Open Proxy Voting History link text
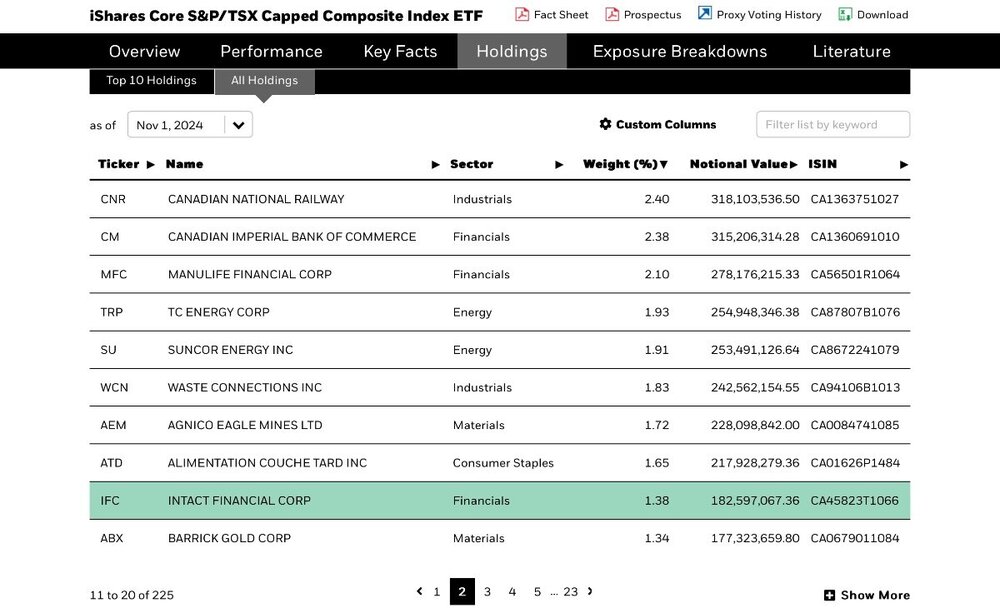This screenshot has width=1000, height=613. [769, 15]
